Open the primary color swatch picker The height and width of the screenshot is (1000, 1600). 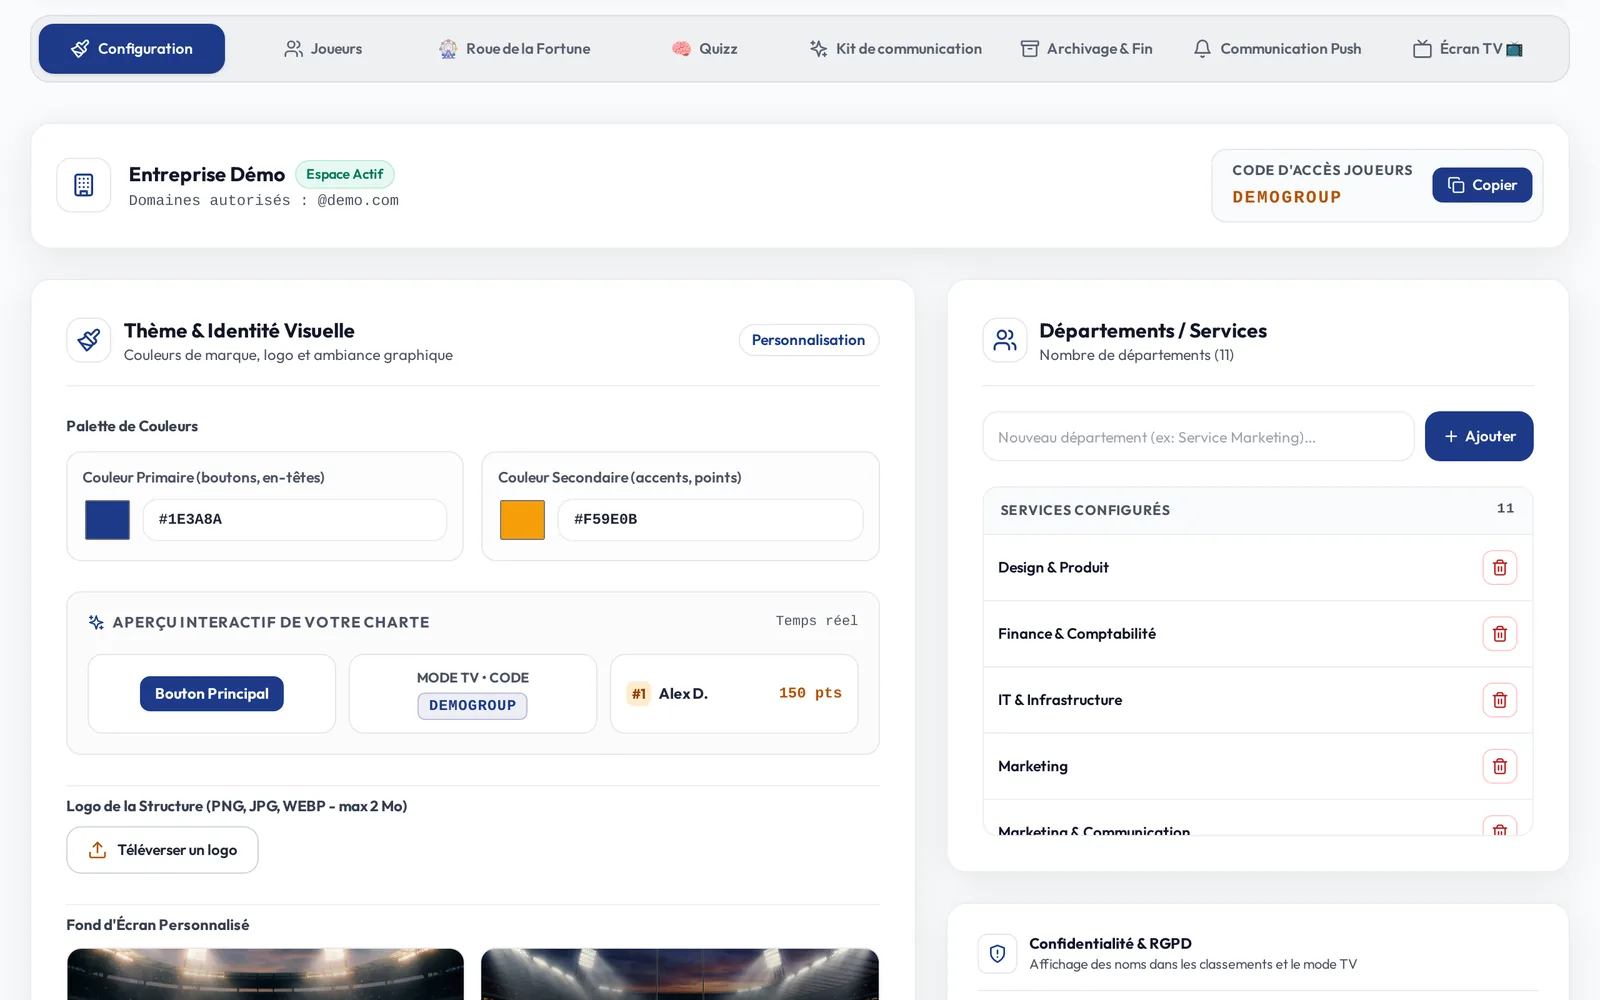pos(108,520)
